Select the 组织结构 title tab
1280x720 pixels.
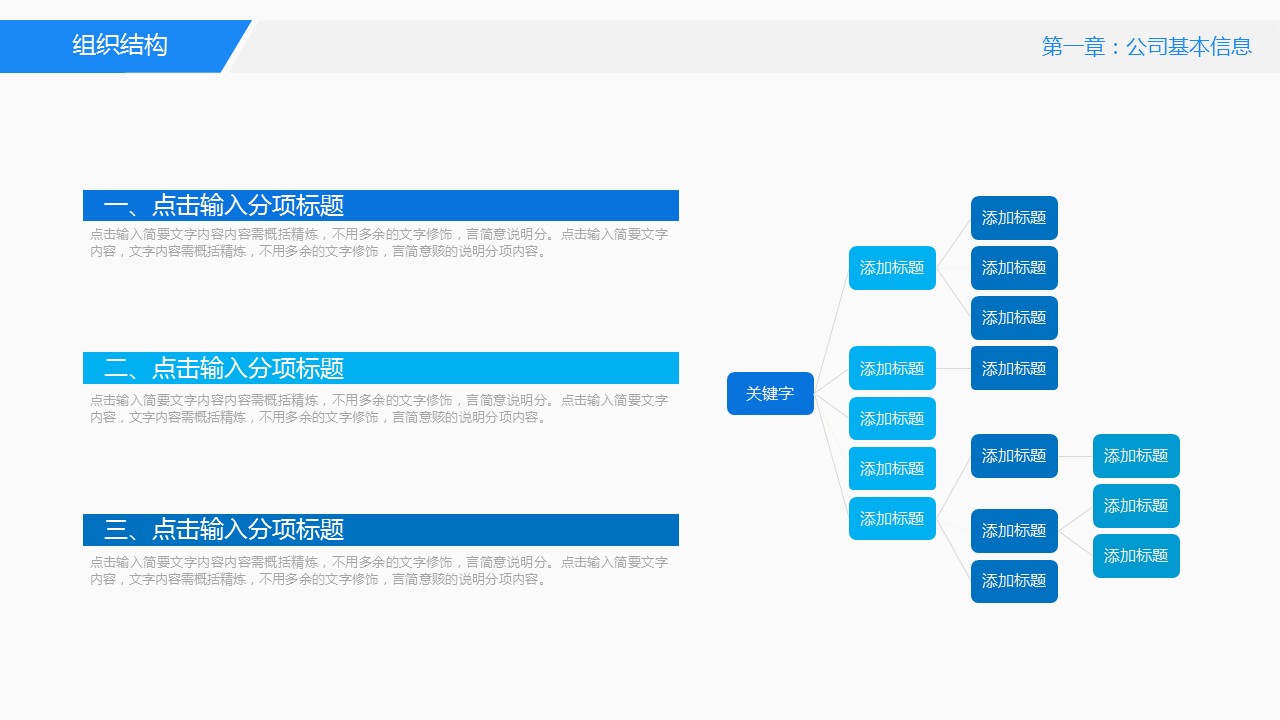(x=120, y=46)
